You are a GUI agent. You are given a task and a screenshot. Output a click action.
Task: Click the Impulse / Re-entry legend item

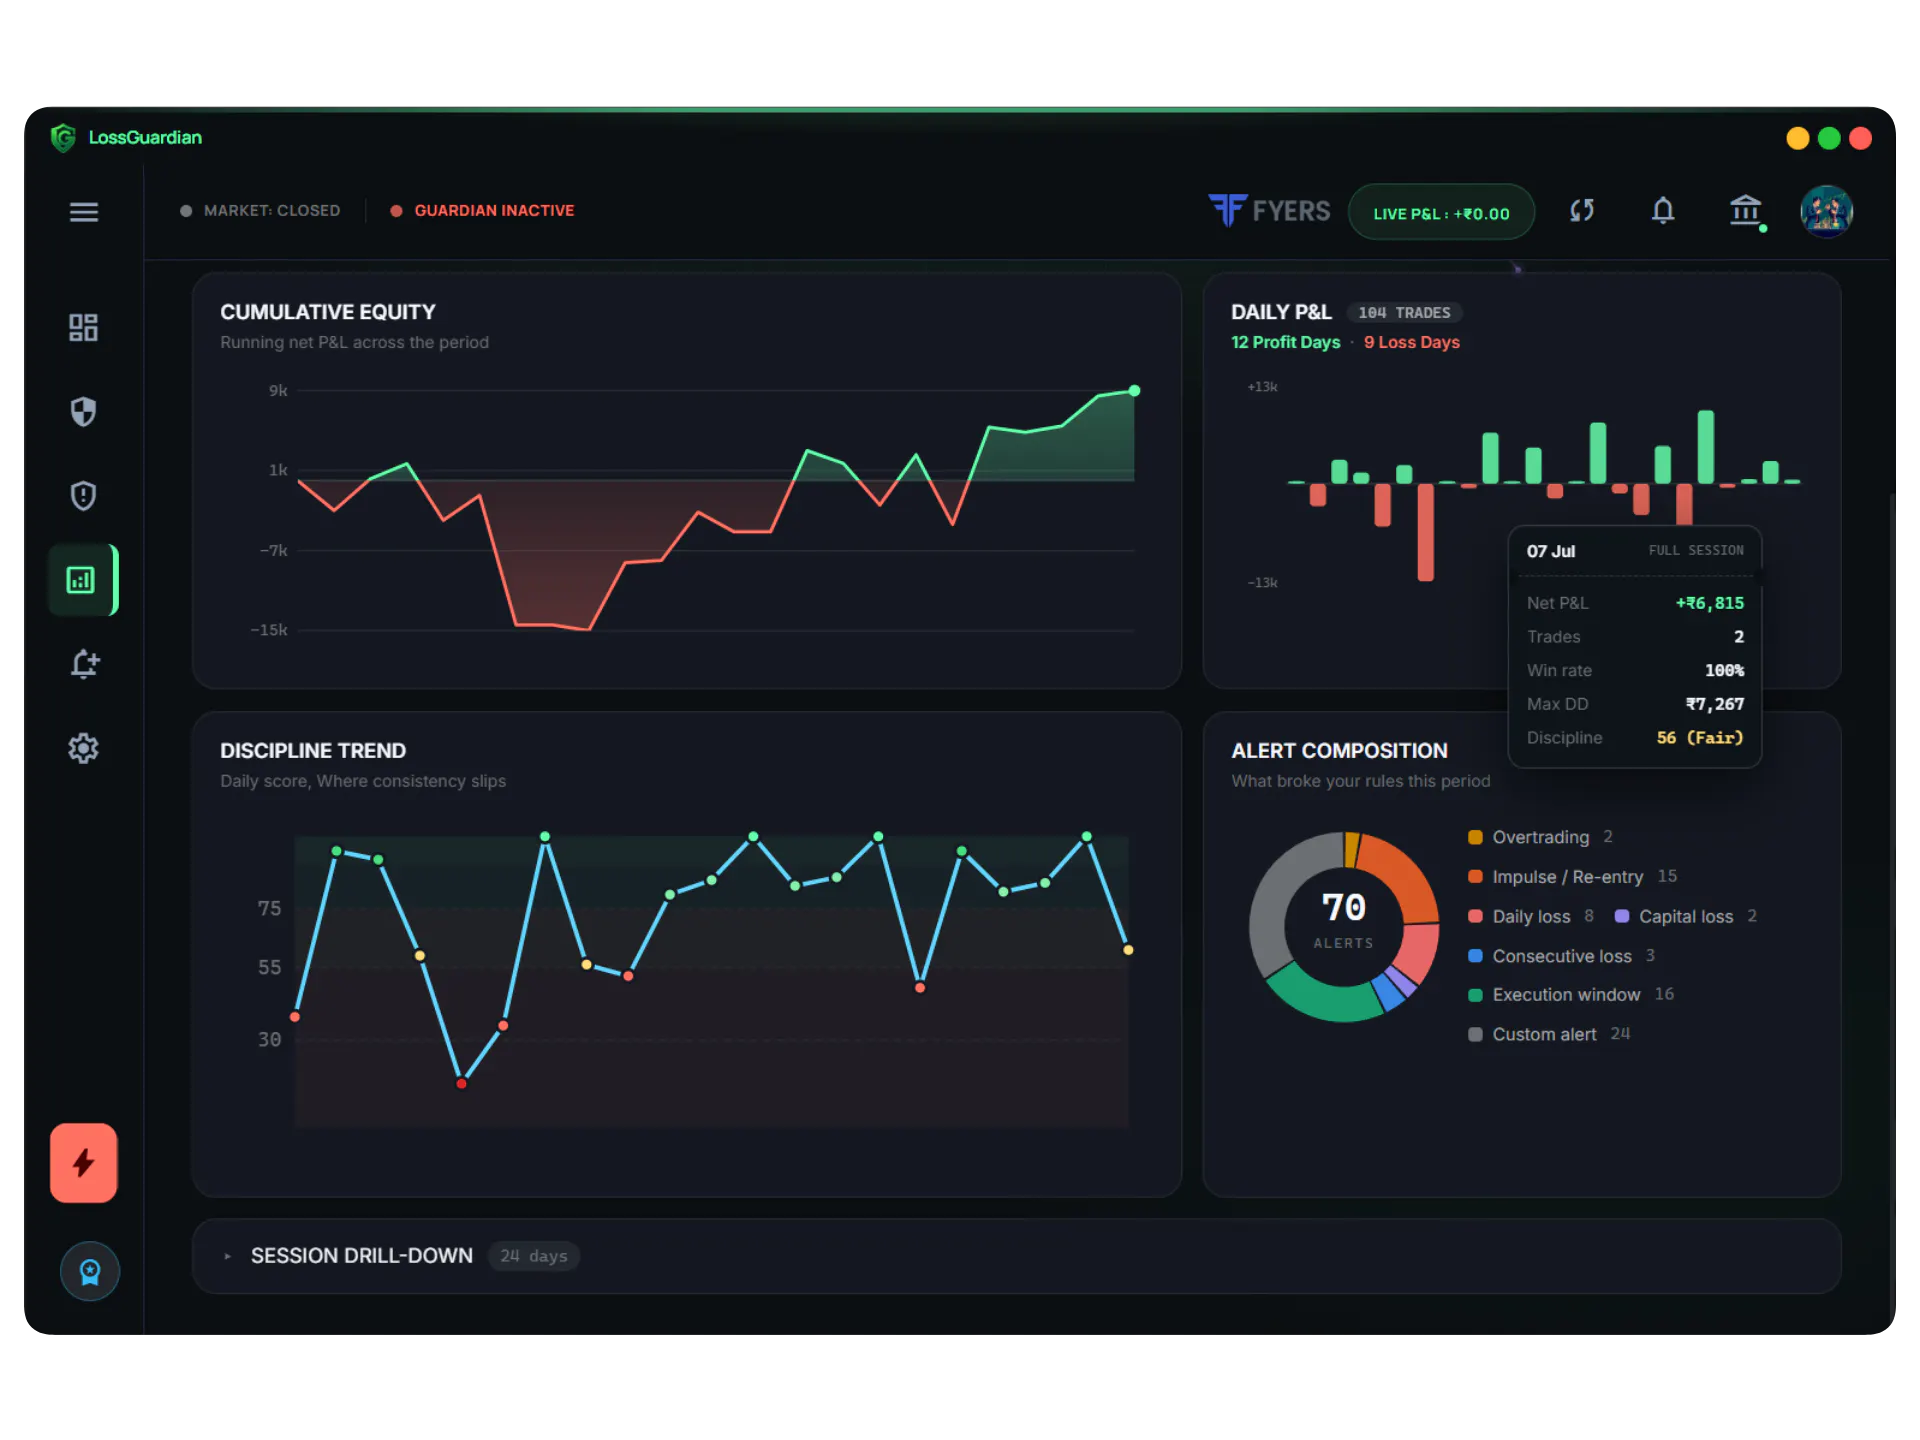click(1571, 877)
